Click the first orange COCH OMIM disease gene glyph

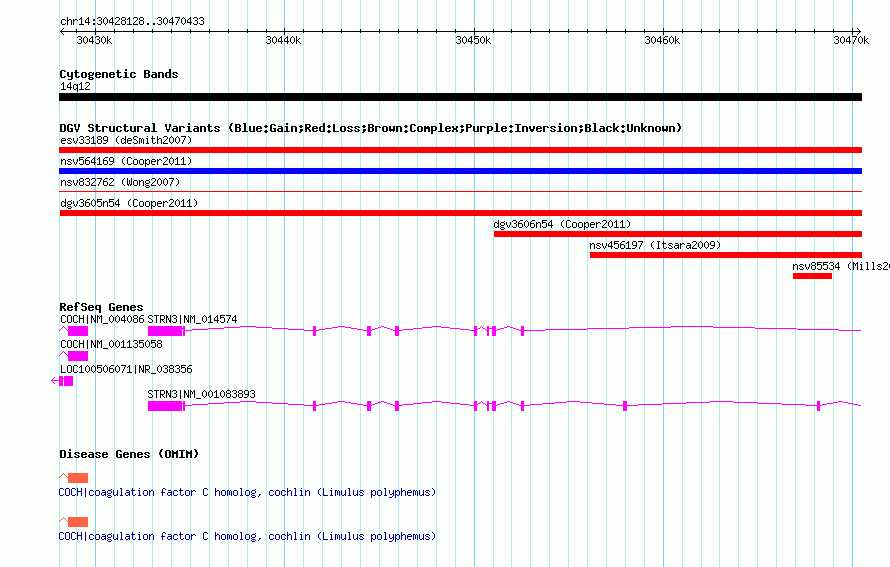point(74,478)
